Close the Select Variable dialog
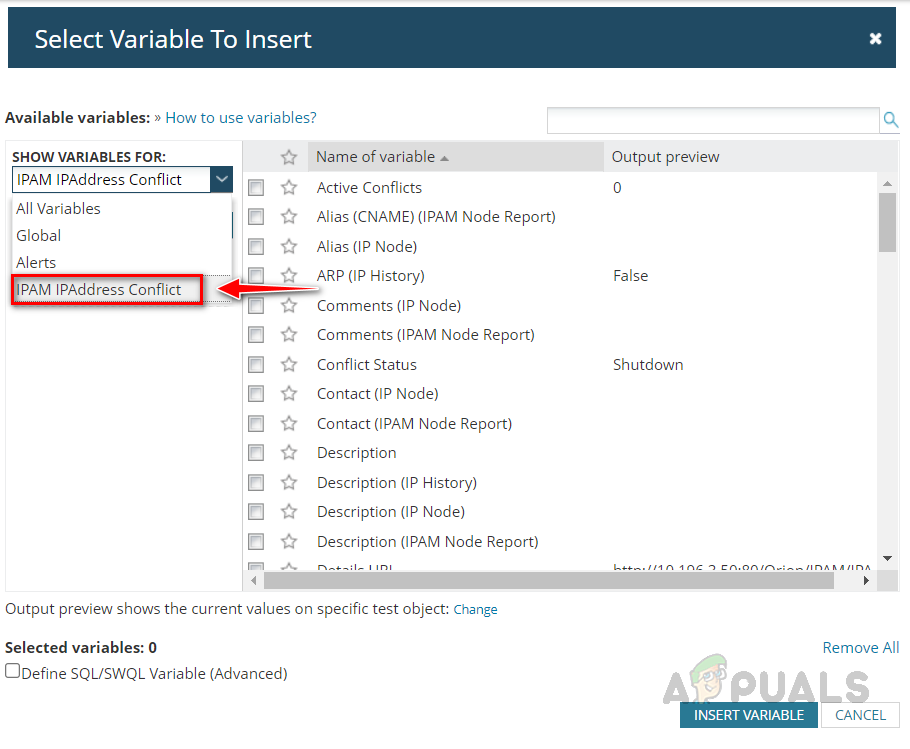Viewport: 910px width, 749px height. tap(875, 39)
